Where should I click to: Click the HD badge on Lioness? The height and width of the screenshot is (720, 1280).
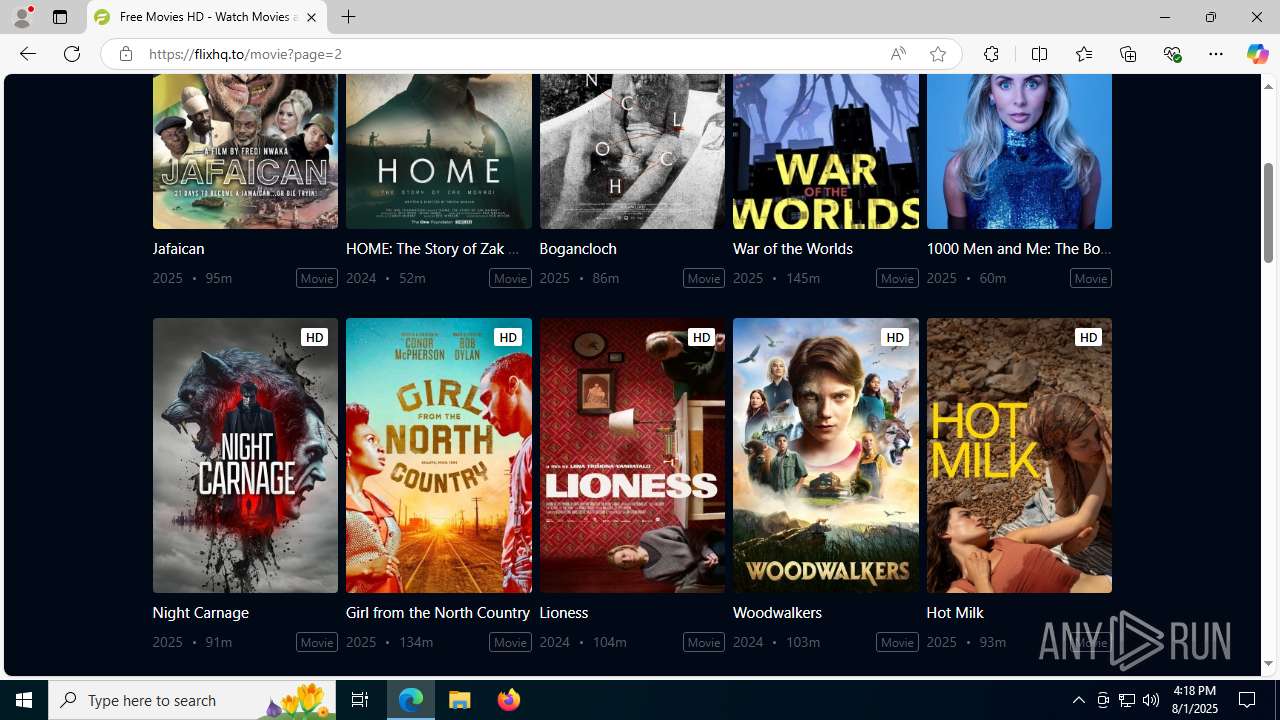click(x=701, y=337)
